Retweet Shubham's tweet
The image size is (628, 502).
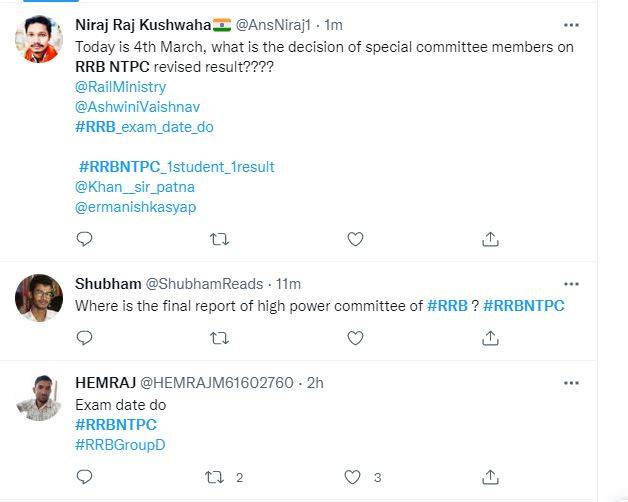pos(220,339)
